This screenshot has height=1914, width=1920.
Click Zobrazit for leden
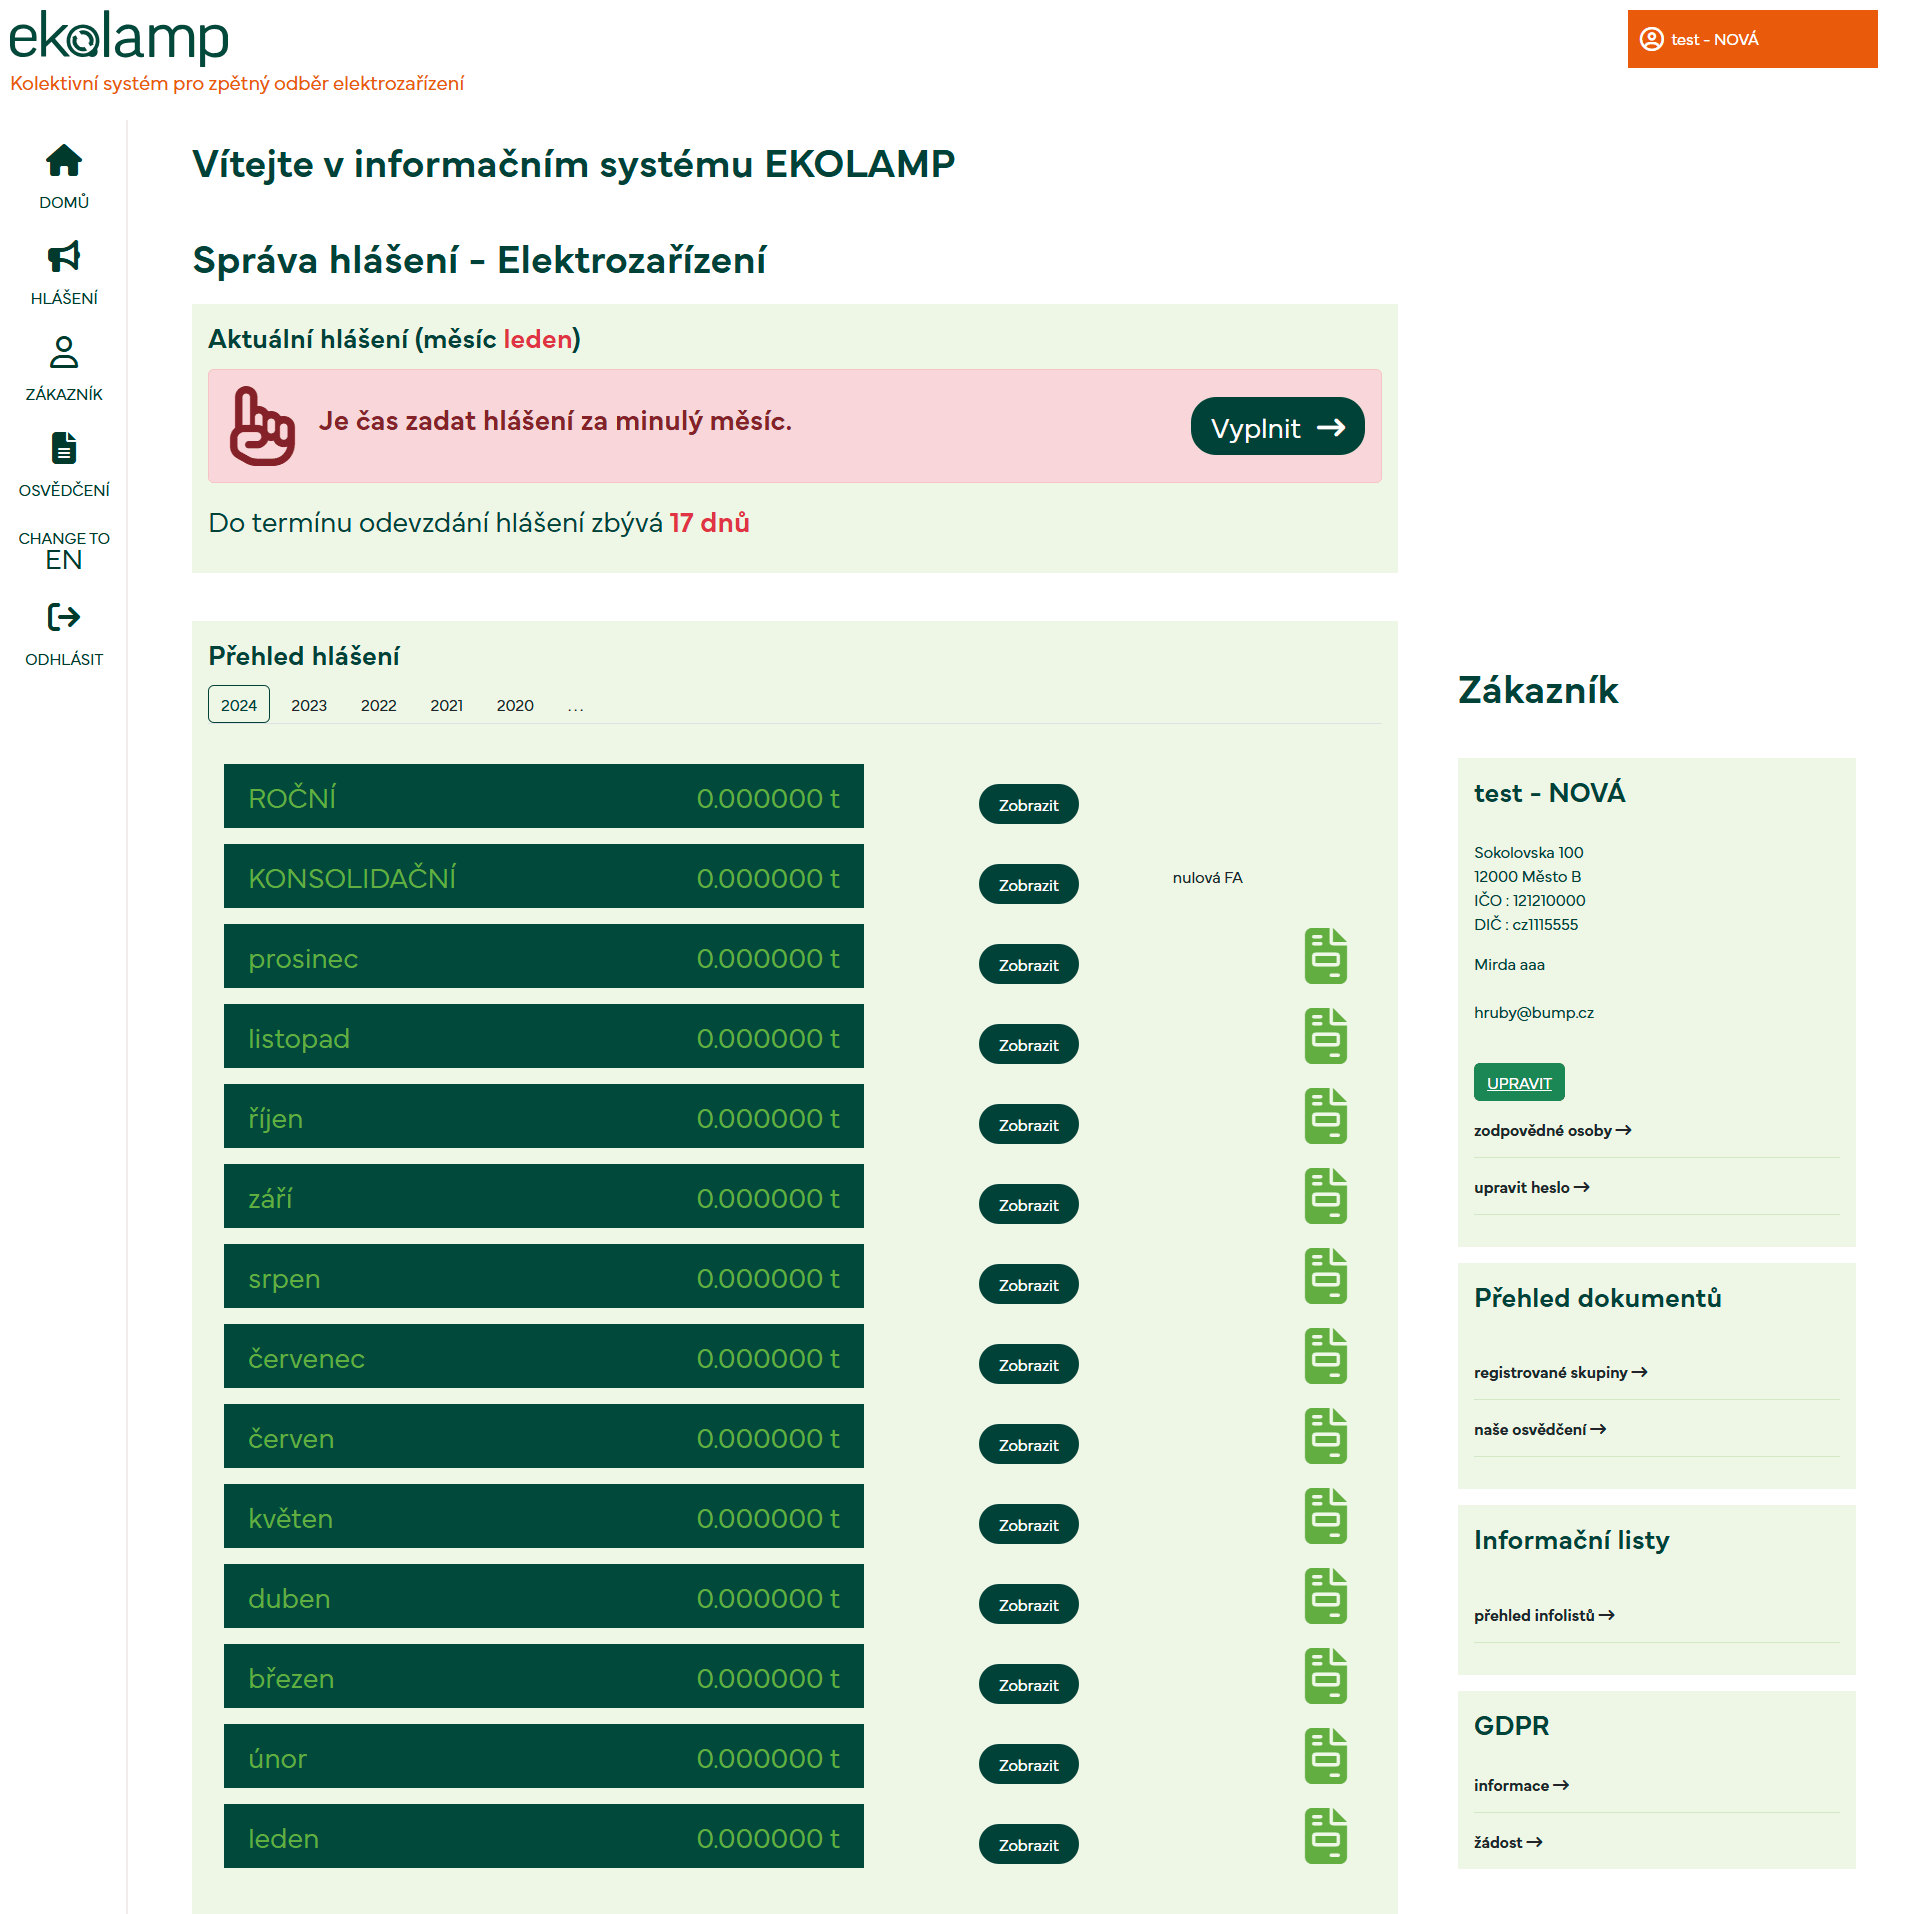tap(1028, 1845)
